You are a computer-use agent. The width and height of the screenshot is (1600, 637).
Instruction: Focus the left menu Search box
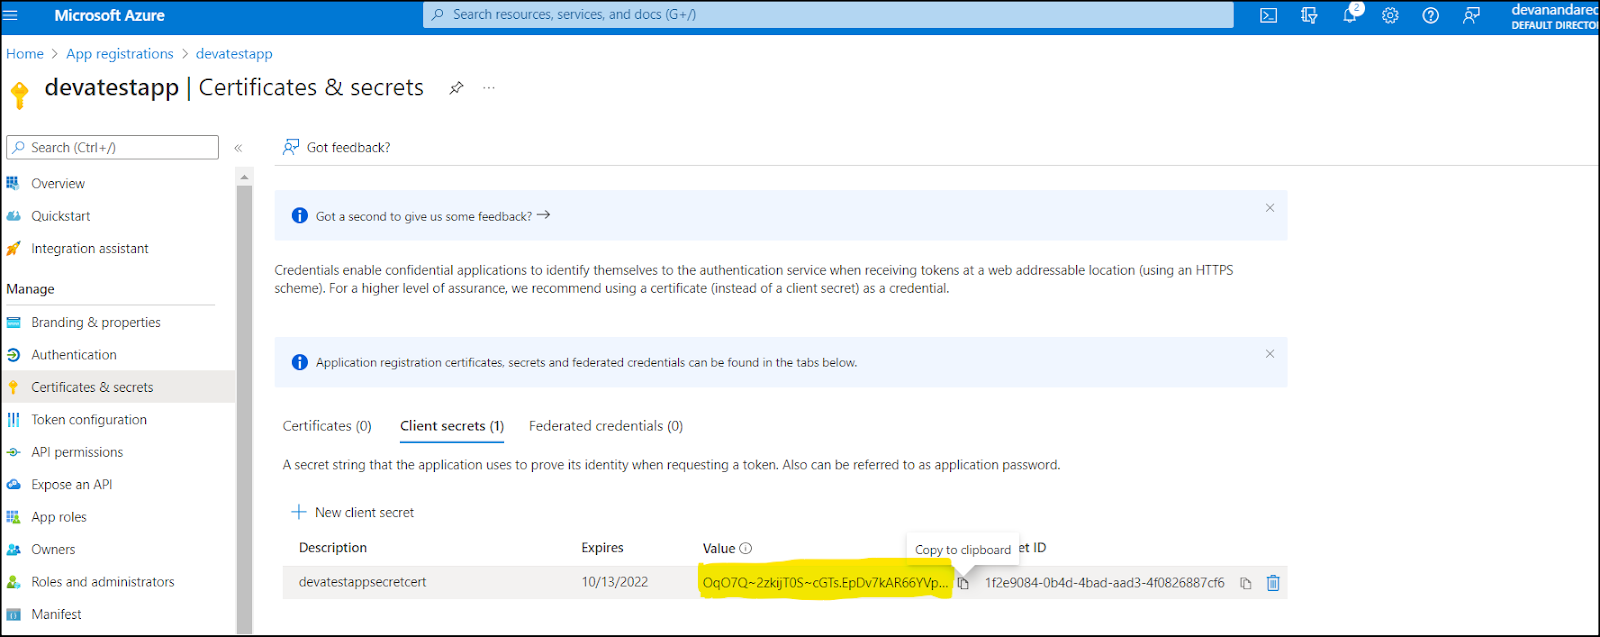click(x=112, y=147)
